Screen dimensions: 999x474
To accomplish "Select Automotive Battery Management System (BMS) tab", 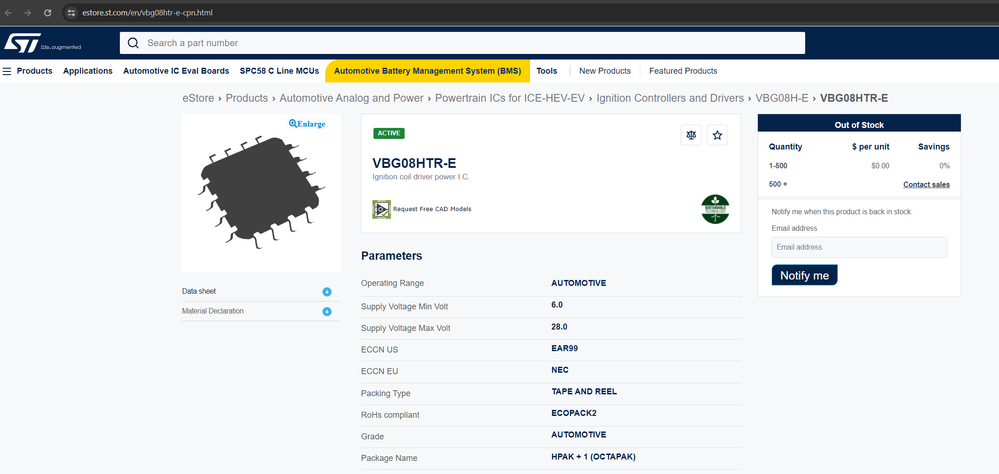I will pyautogui.click(x=428, y=71).
